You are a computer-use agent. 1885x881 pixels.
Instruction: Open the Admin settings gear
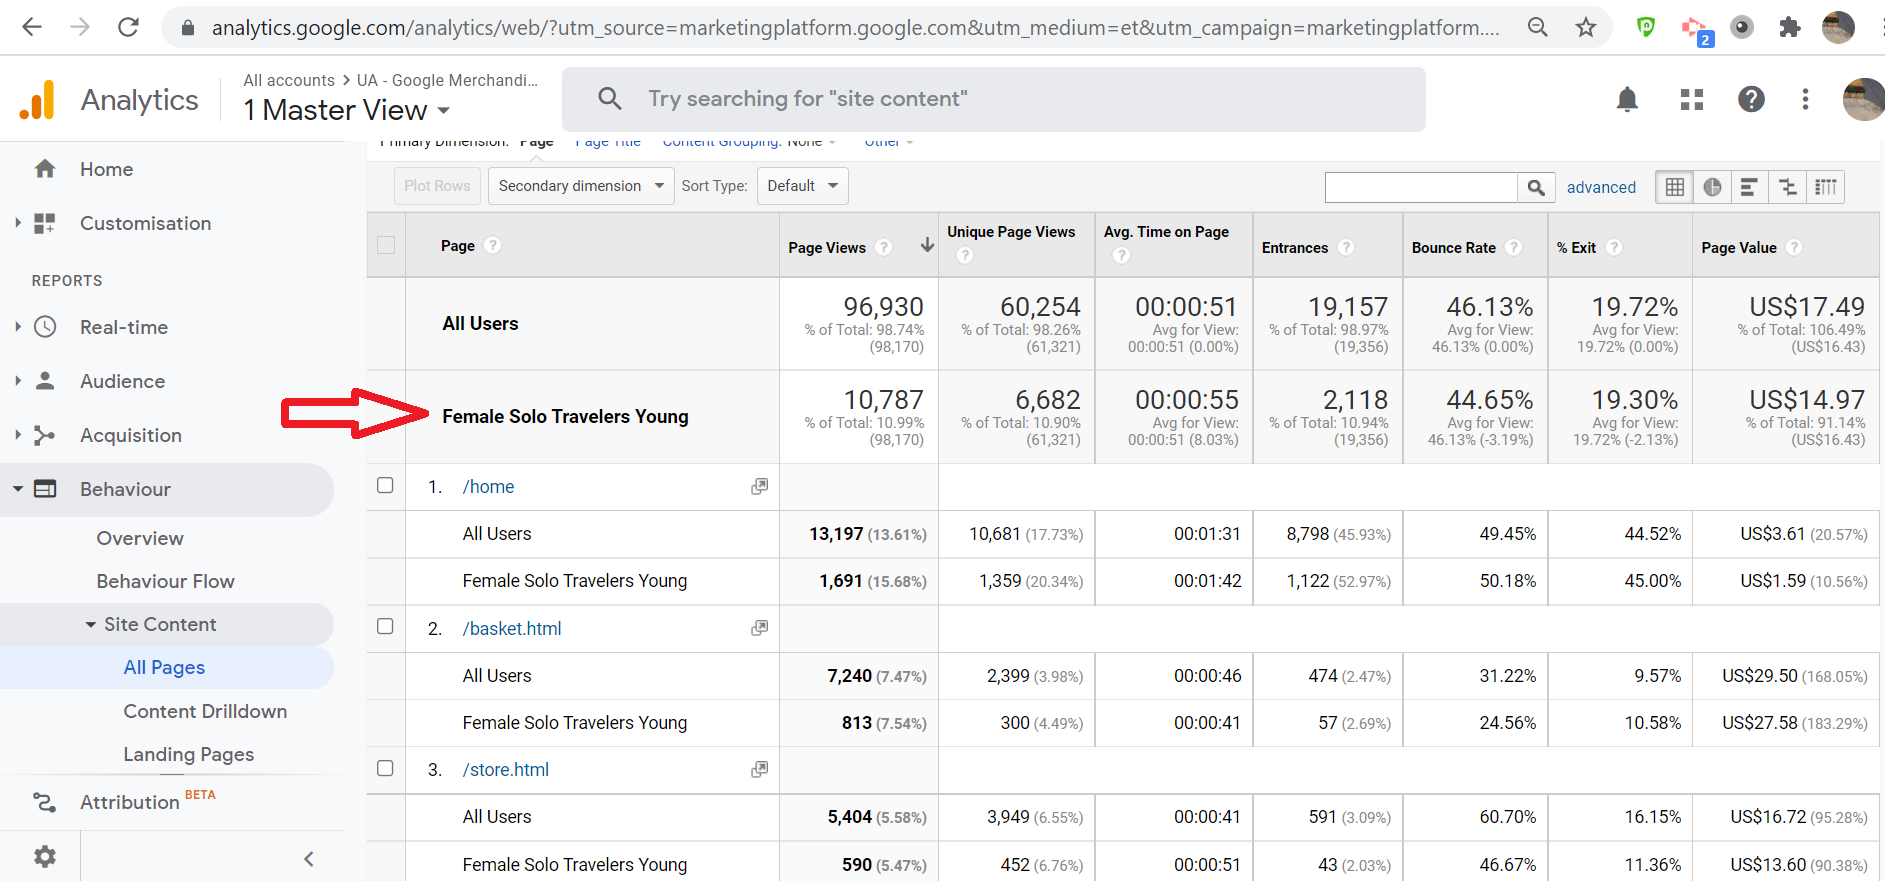point(45,857)
